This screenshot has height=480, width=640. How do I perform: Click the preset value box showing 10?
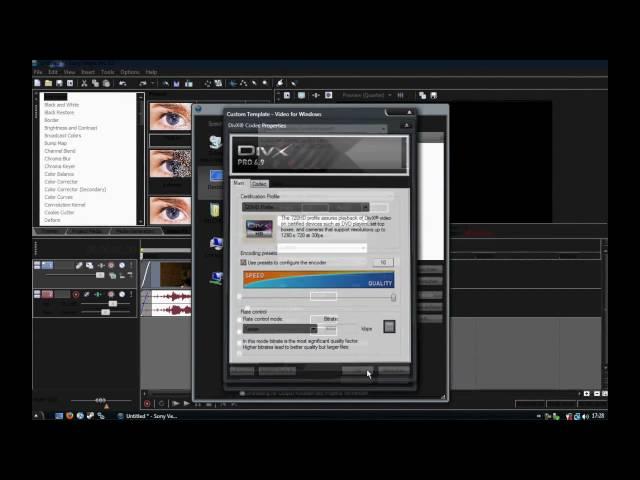click(383, 262)
